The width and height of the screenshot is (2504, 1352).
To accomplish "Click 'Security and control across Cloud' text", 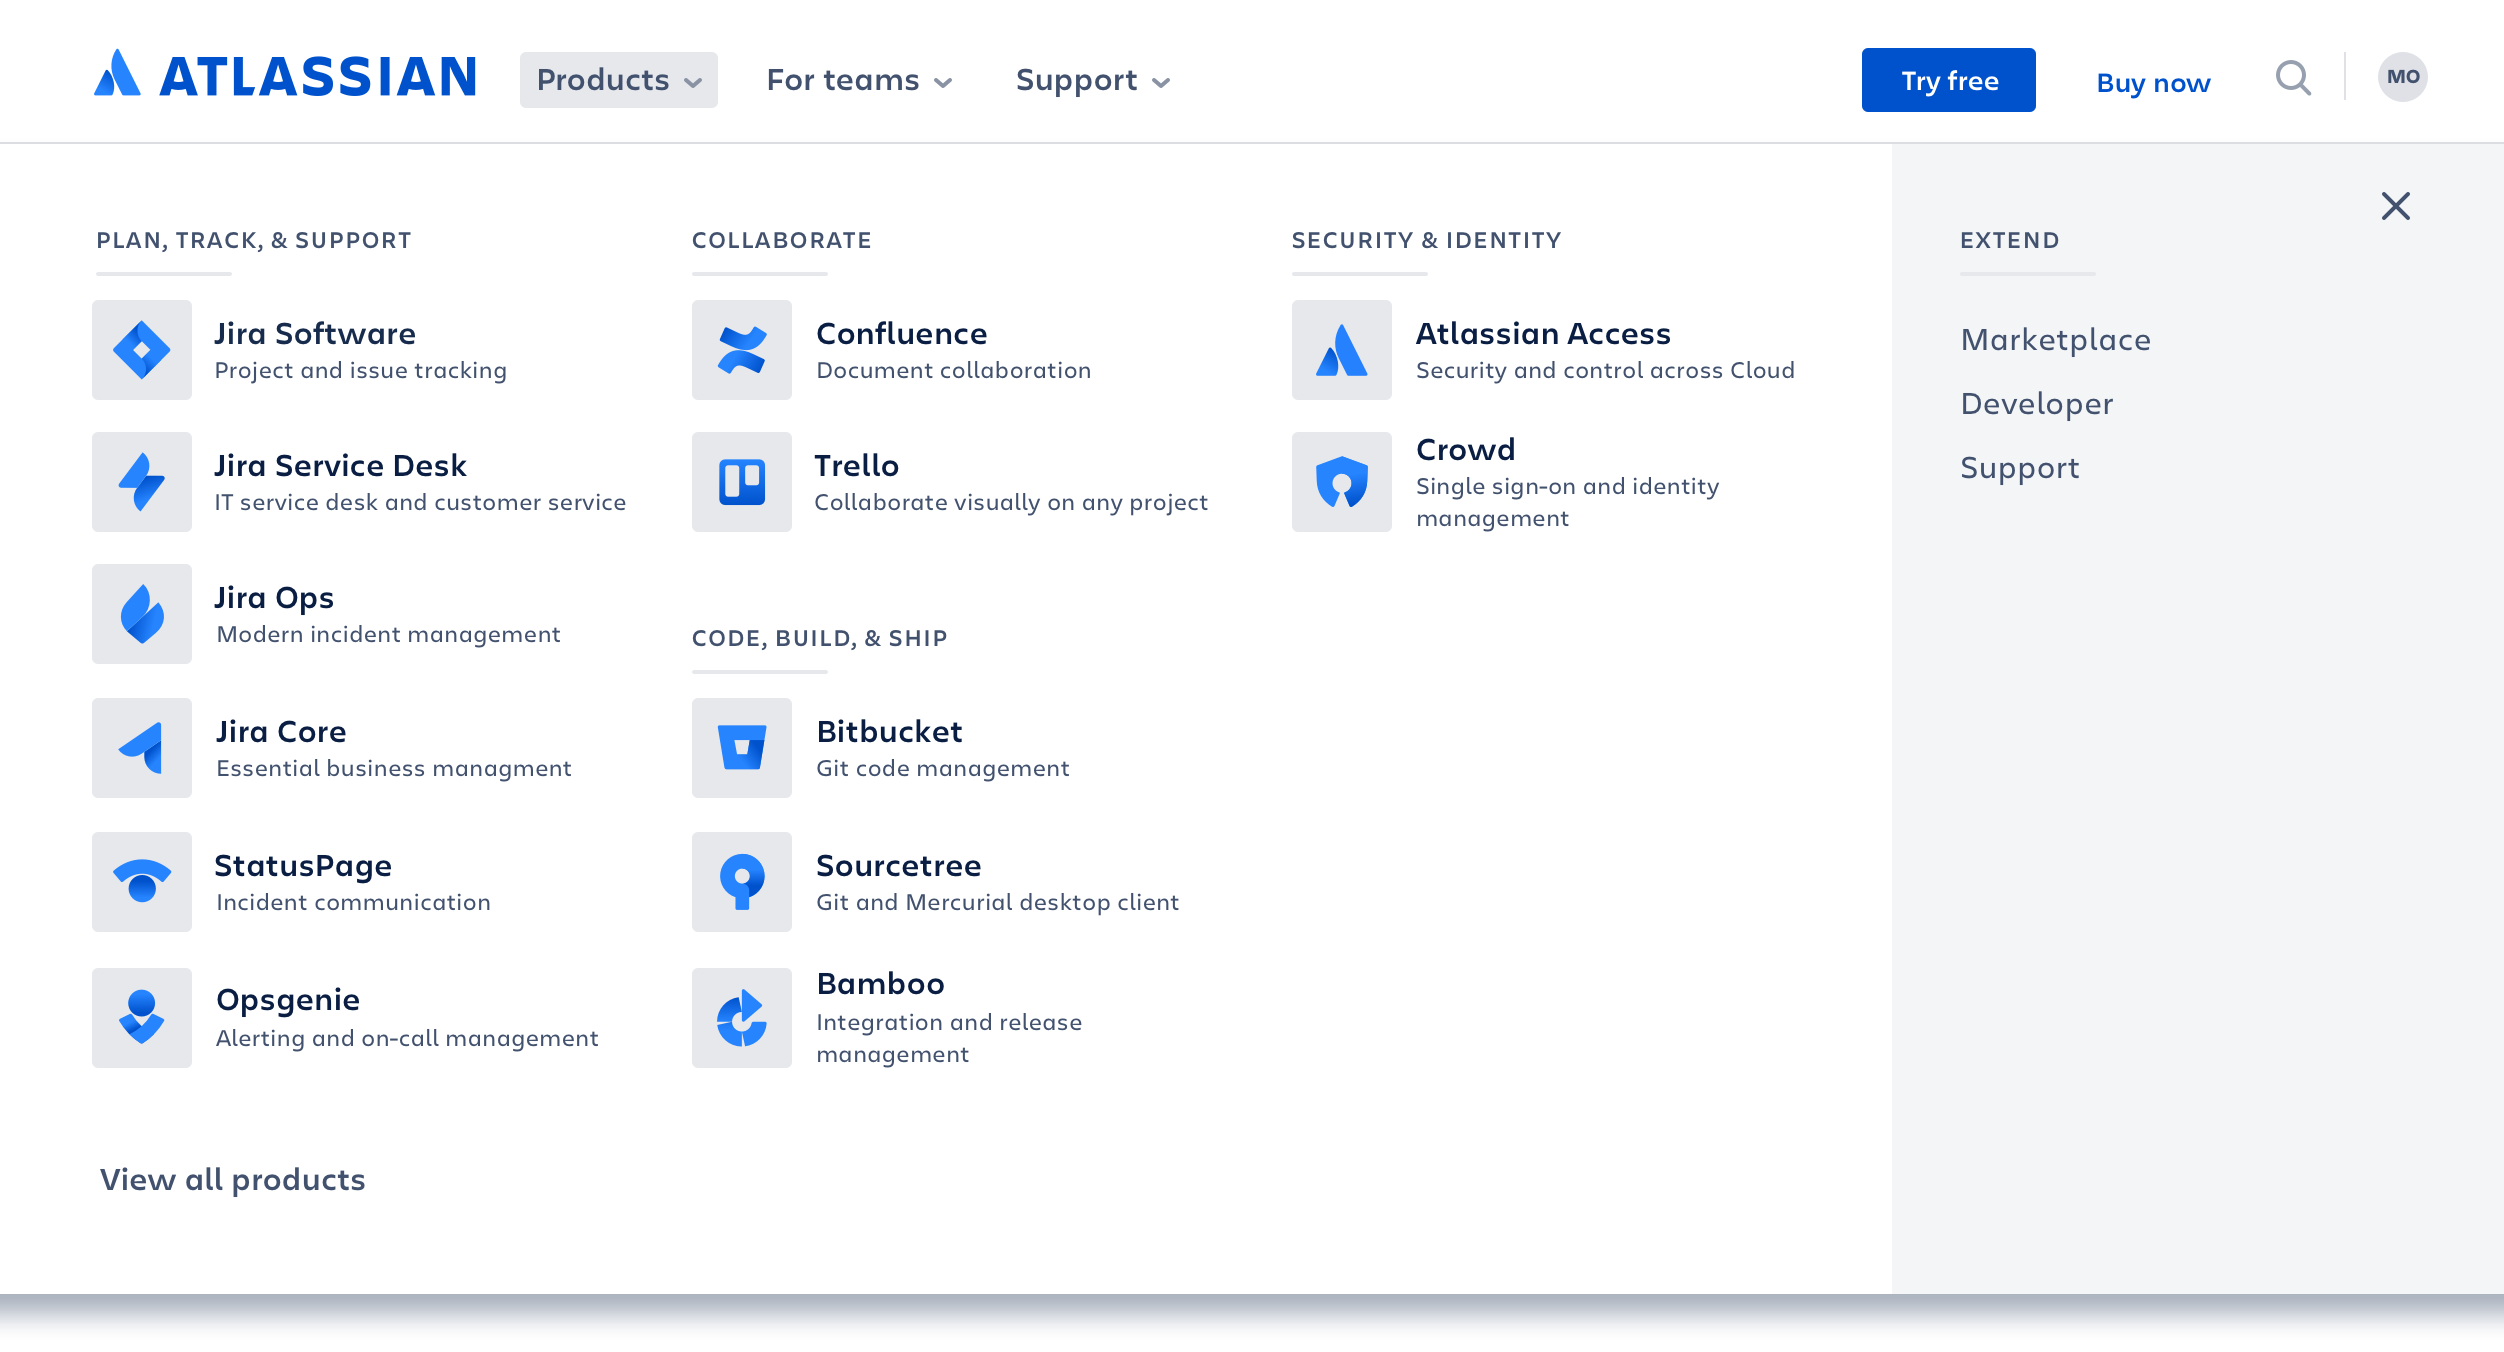I will 1605,370.
